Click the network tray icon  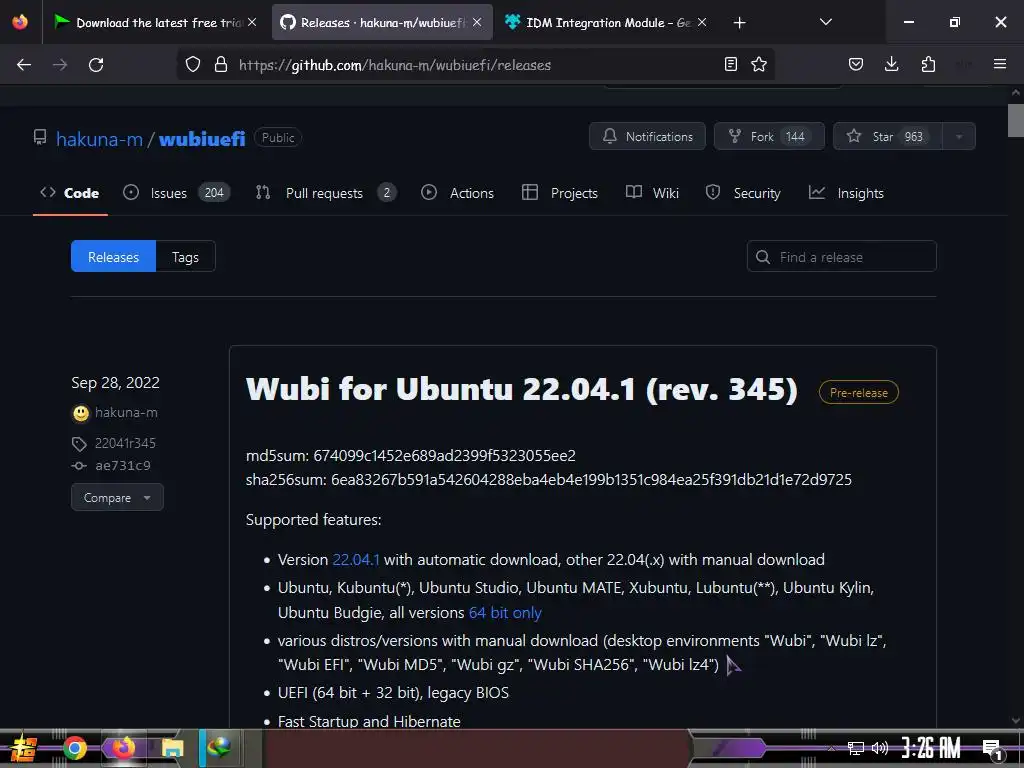[856, 748]
